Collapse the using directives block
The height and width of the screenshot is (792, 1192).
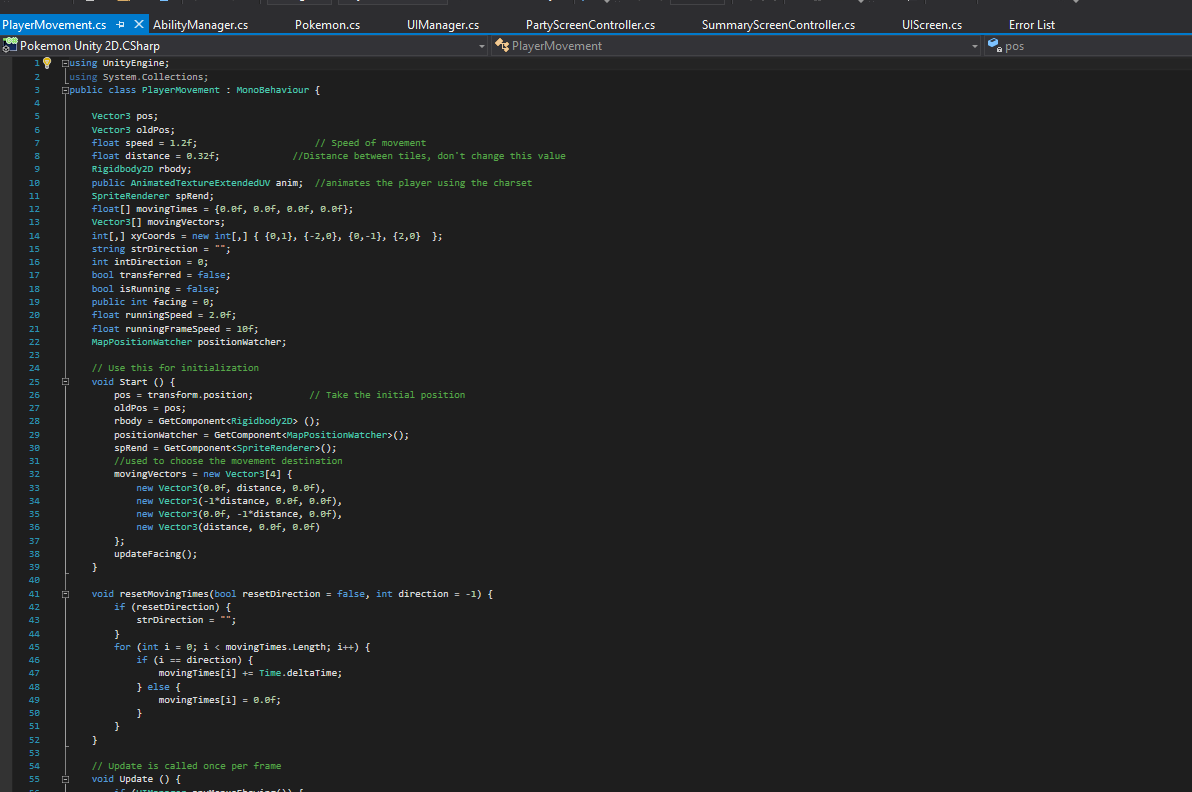tap(66, 63)
